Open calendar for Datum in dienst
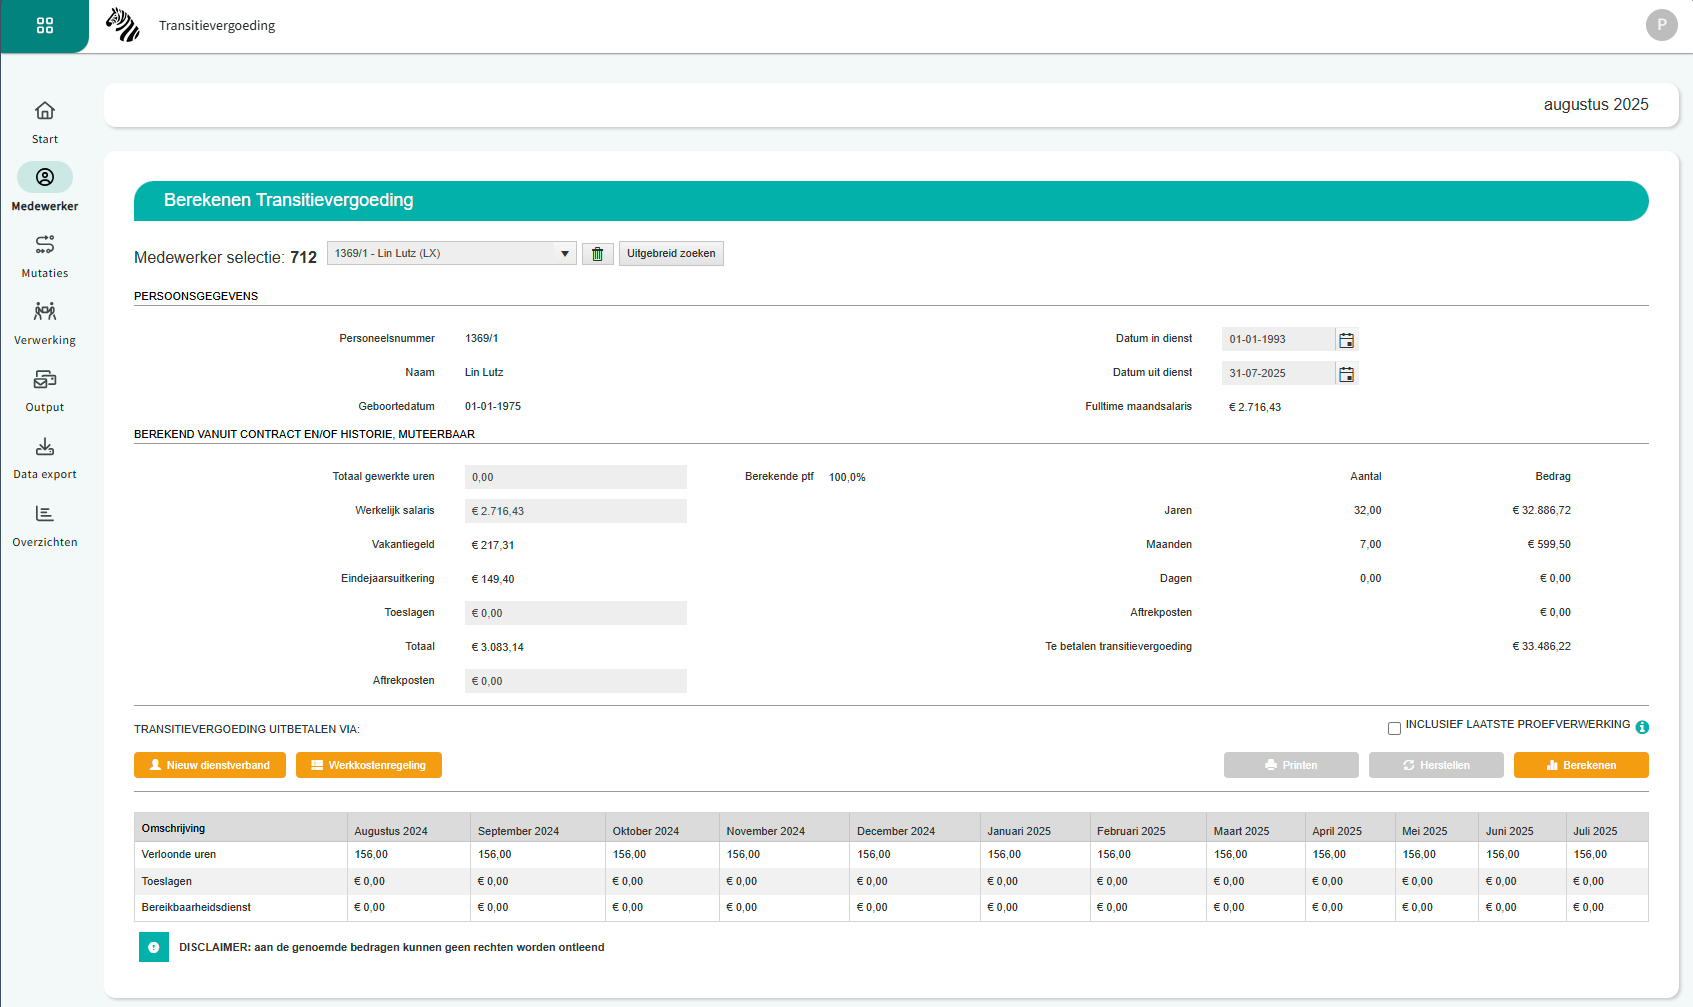1693x1007 pixels. [x=1347, y=340]
